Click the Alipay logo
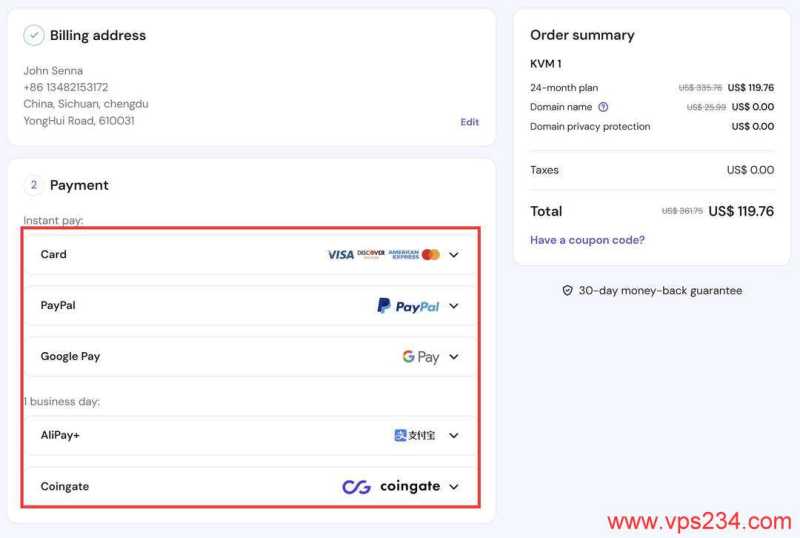 pos(415,436)
